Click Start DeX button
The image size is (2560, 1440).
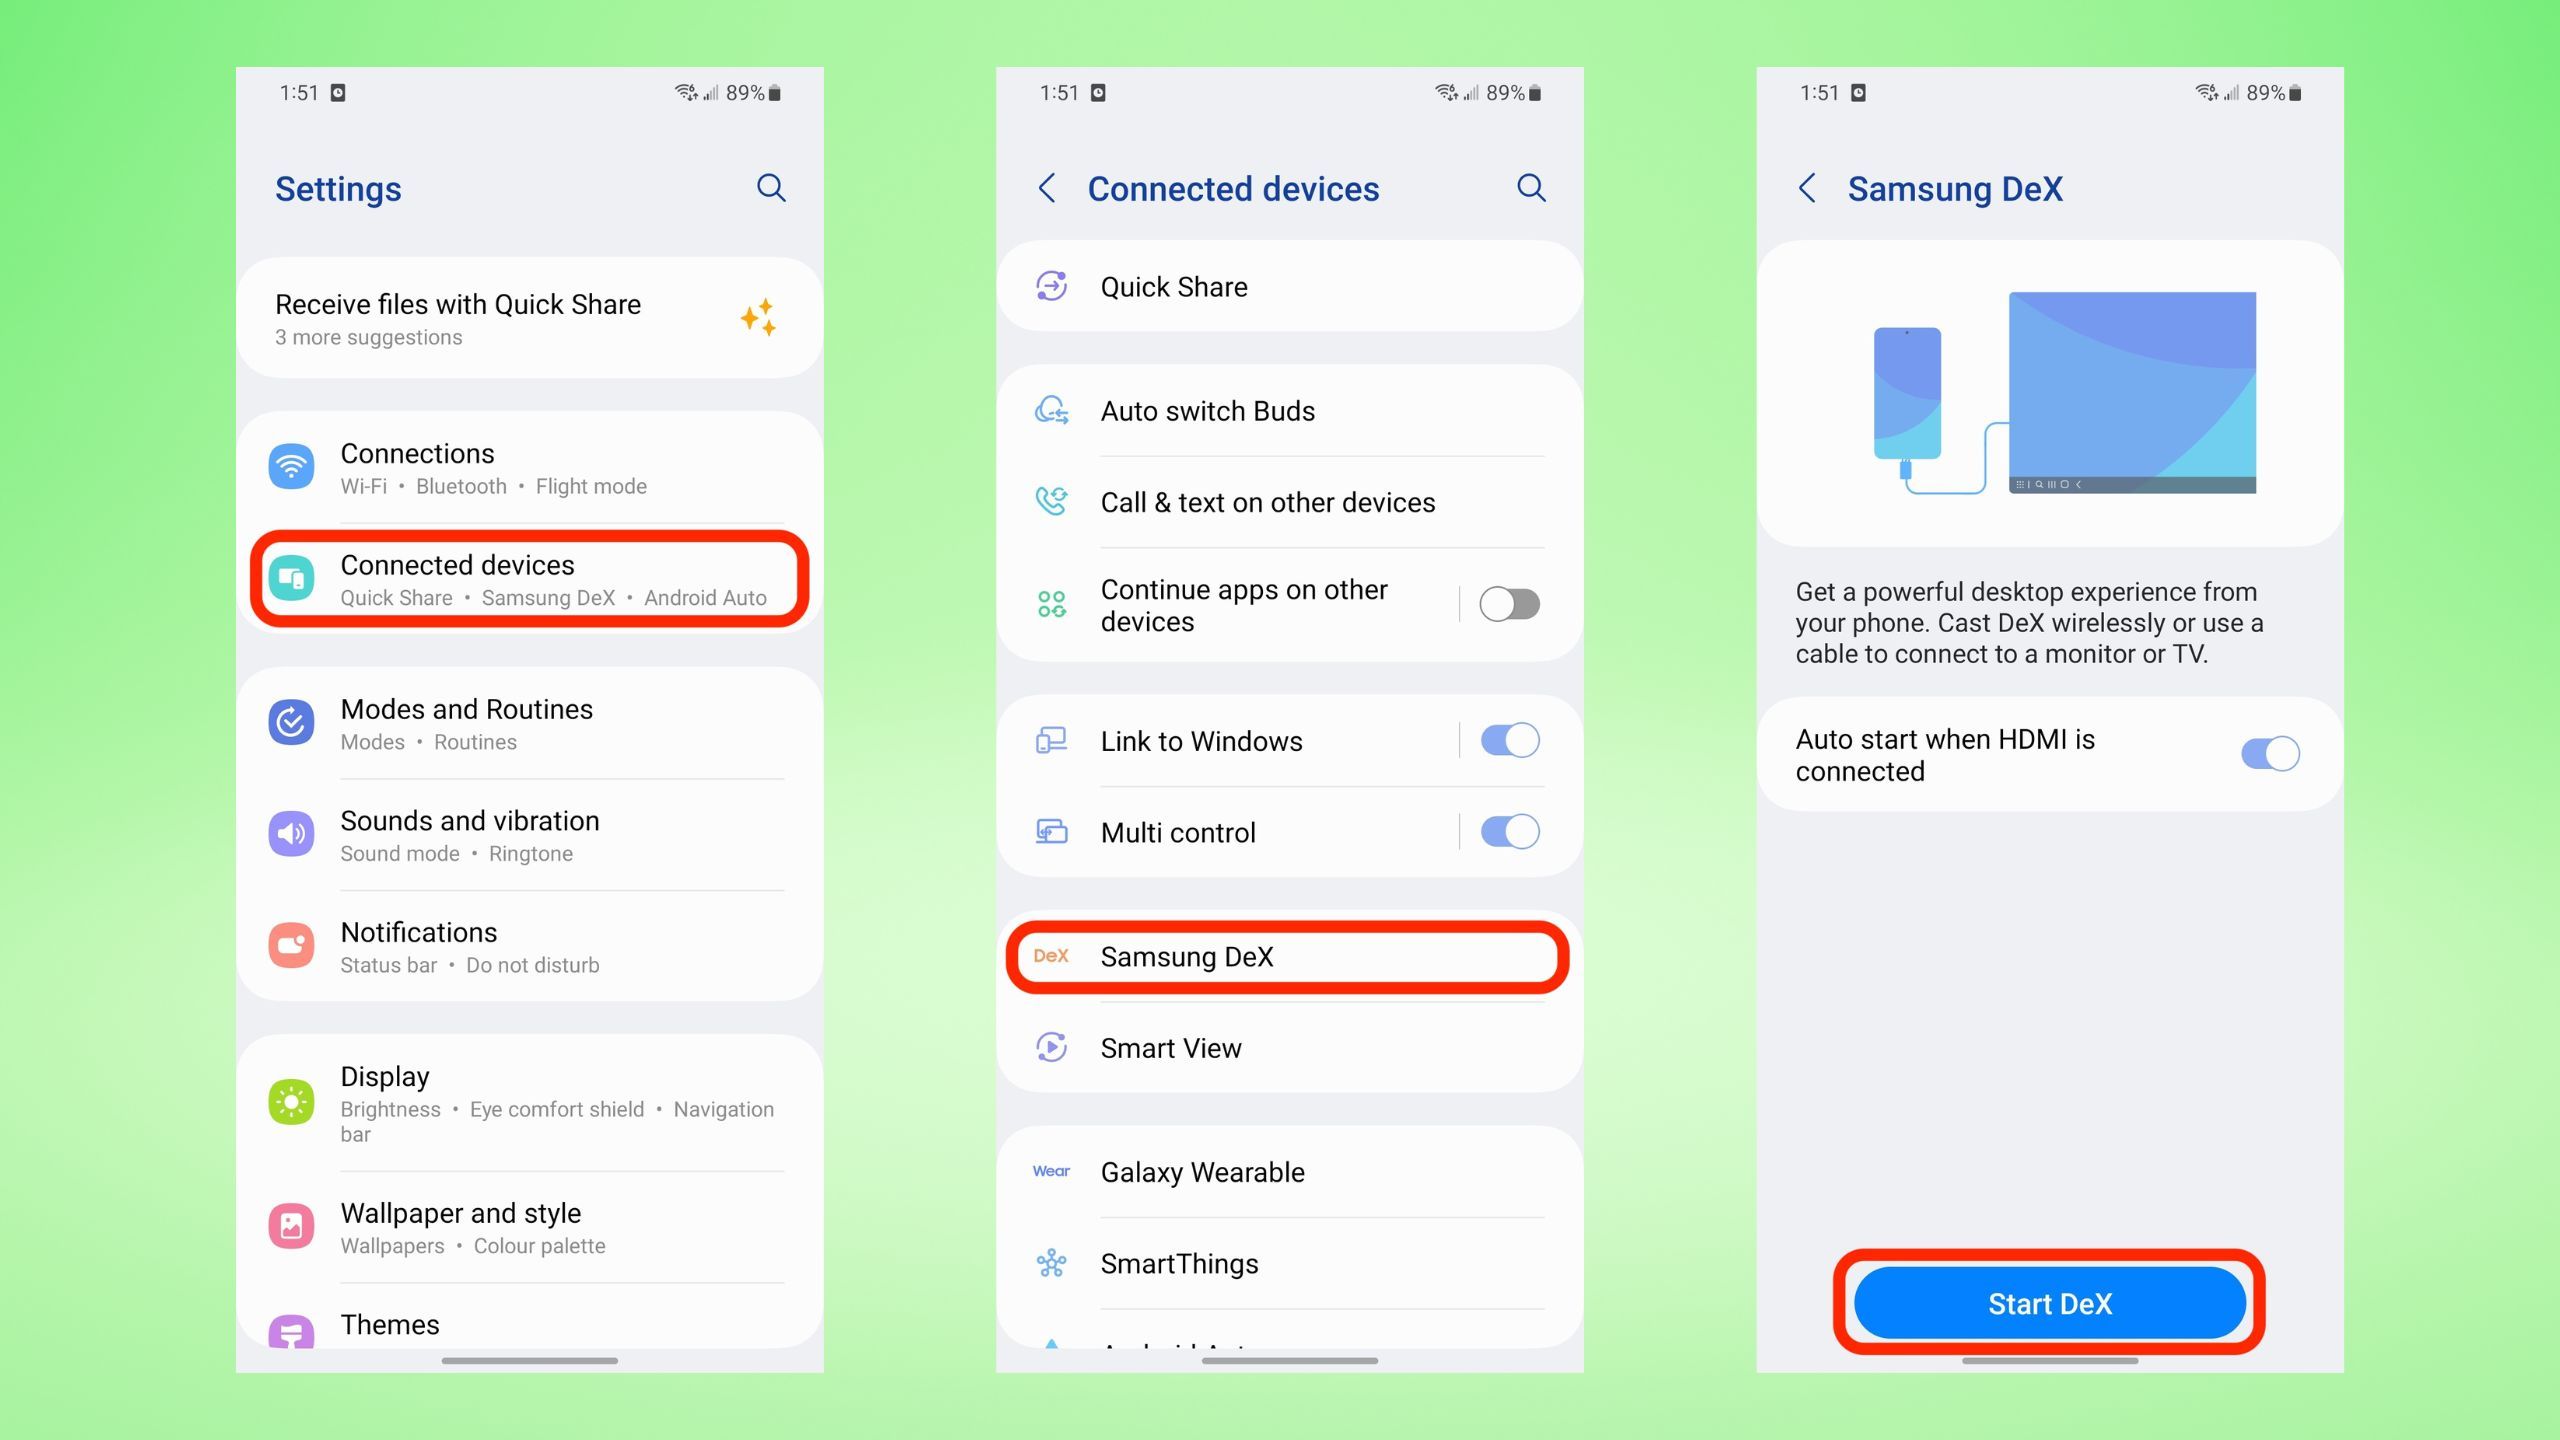(2048, 1301)
